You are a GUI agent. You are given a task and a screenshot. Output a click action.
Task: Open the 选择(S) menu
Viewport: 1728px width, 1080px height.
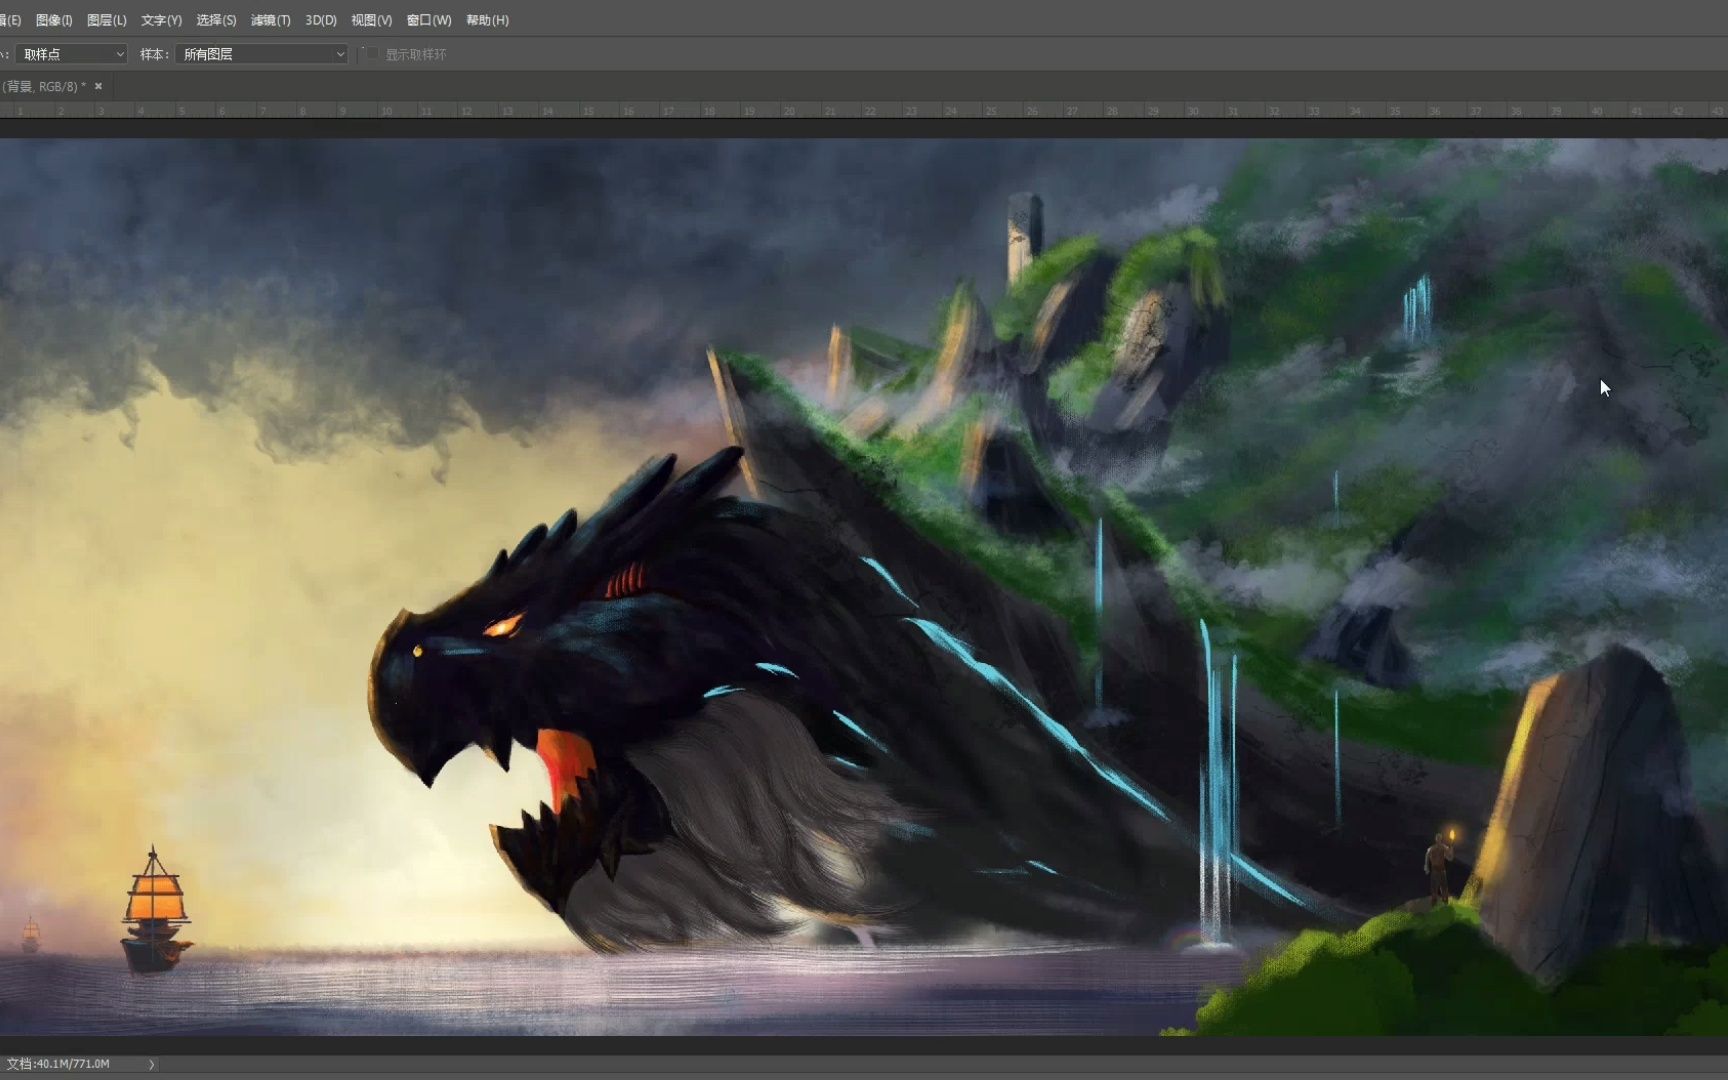216,20
